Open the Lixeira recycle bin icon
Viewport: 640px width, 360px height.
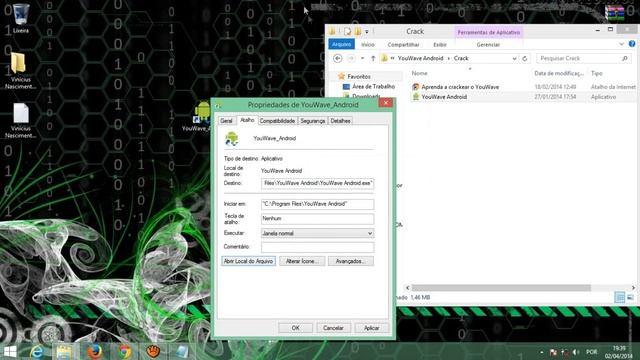(21, 18)
